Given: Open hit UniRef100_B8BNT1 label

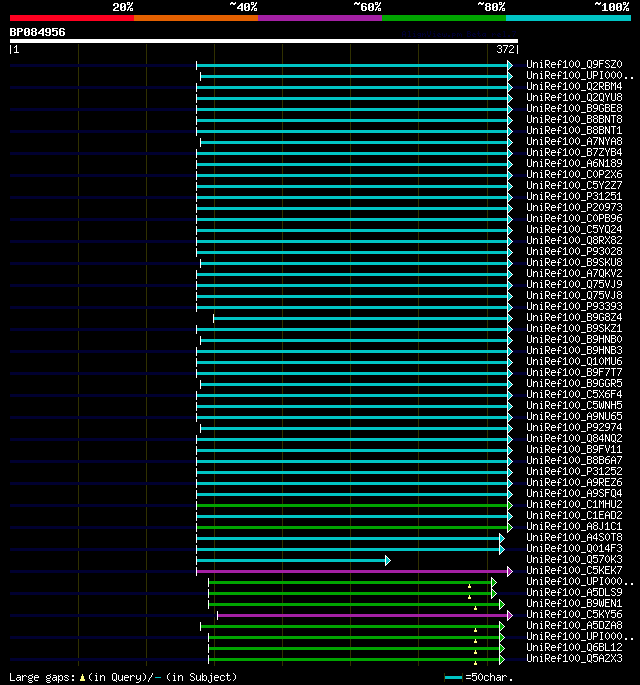Looking at the screenshot, I should pos(574,130).
